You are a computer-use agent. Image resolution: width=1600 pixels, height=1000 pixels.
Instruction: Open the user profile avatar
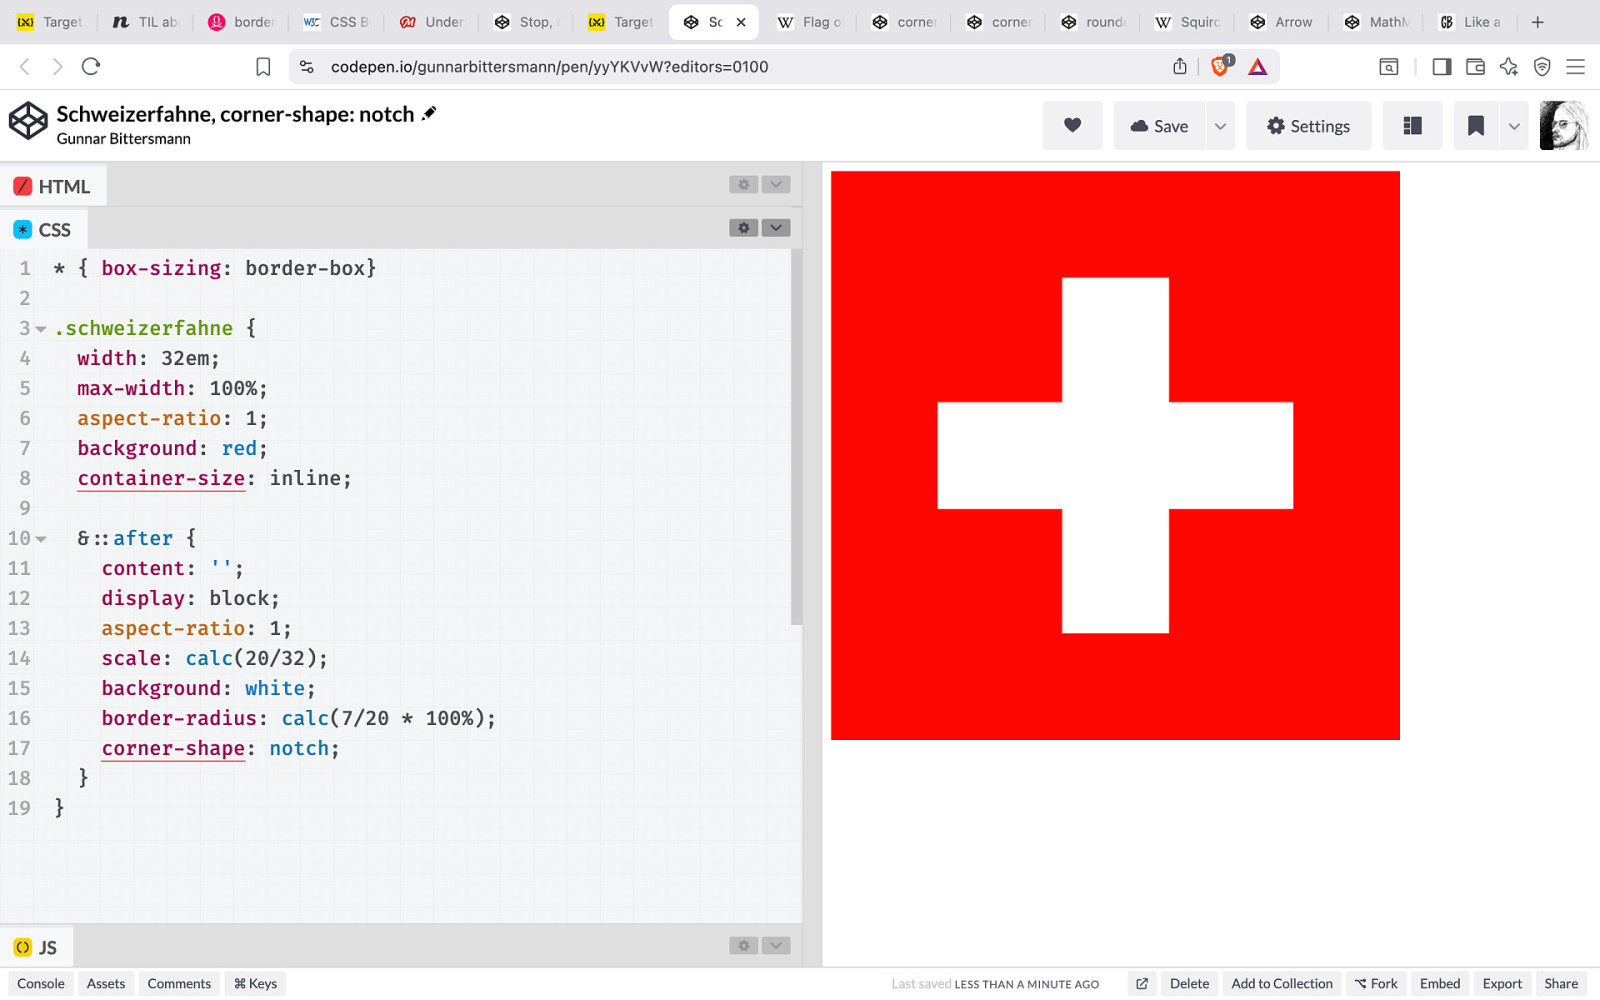pyautogui.click(x=1564, y=126)
